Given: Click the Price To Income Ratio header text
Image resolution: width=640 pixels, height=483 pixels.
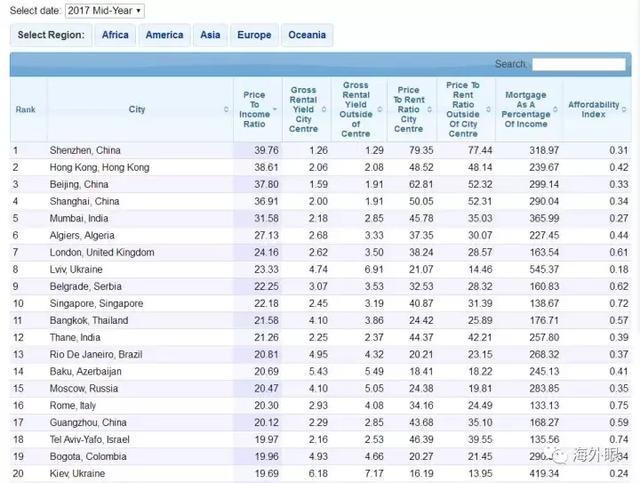Looking at the screenshot, I should [254, 109].
